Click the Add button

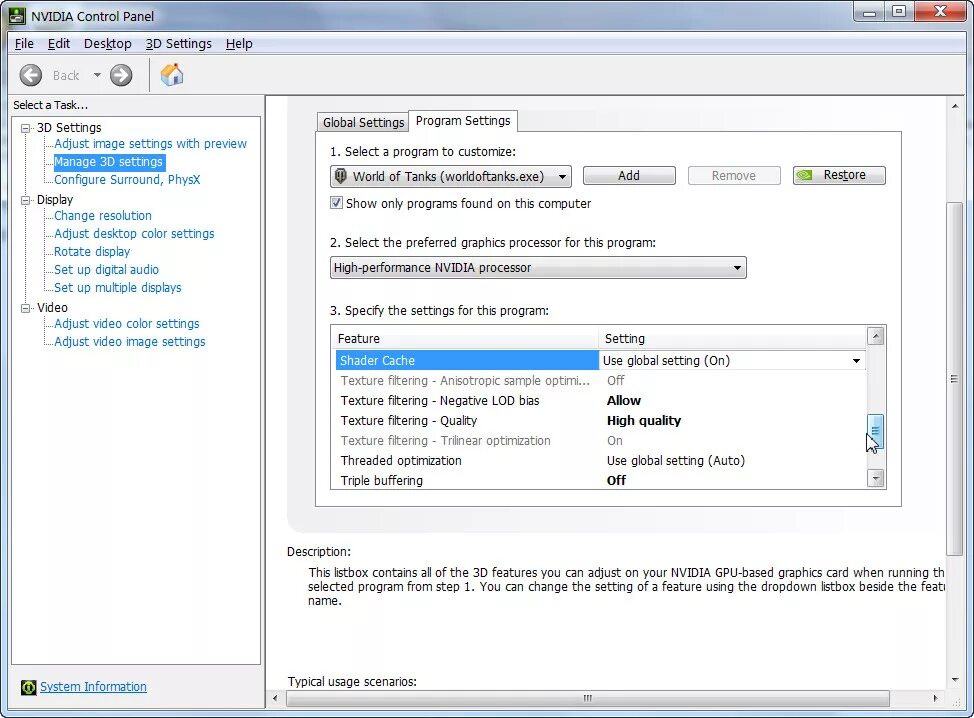[629, 176]
